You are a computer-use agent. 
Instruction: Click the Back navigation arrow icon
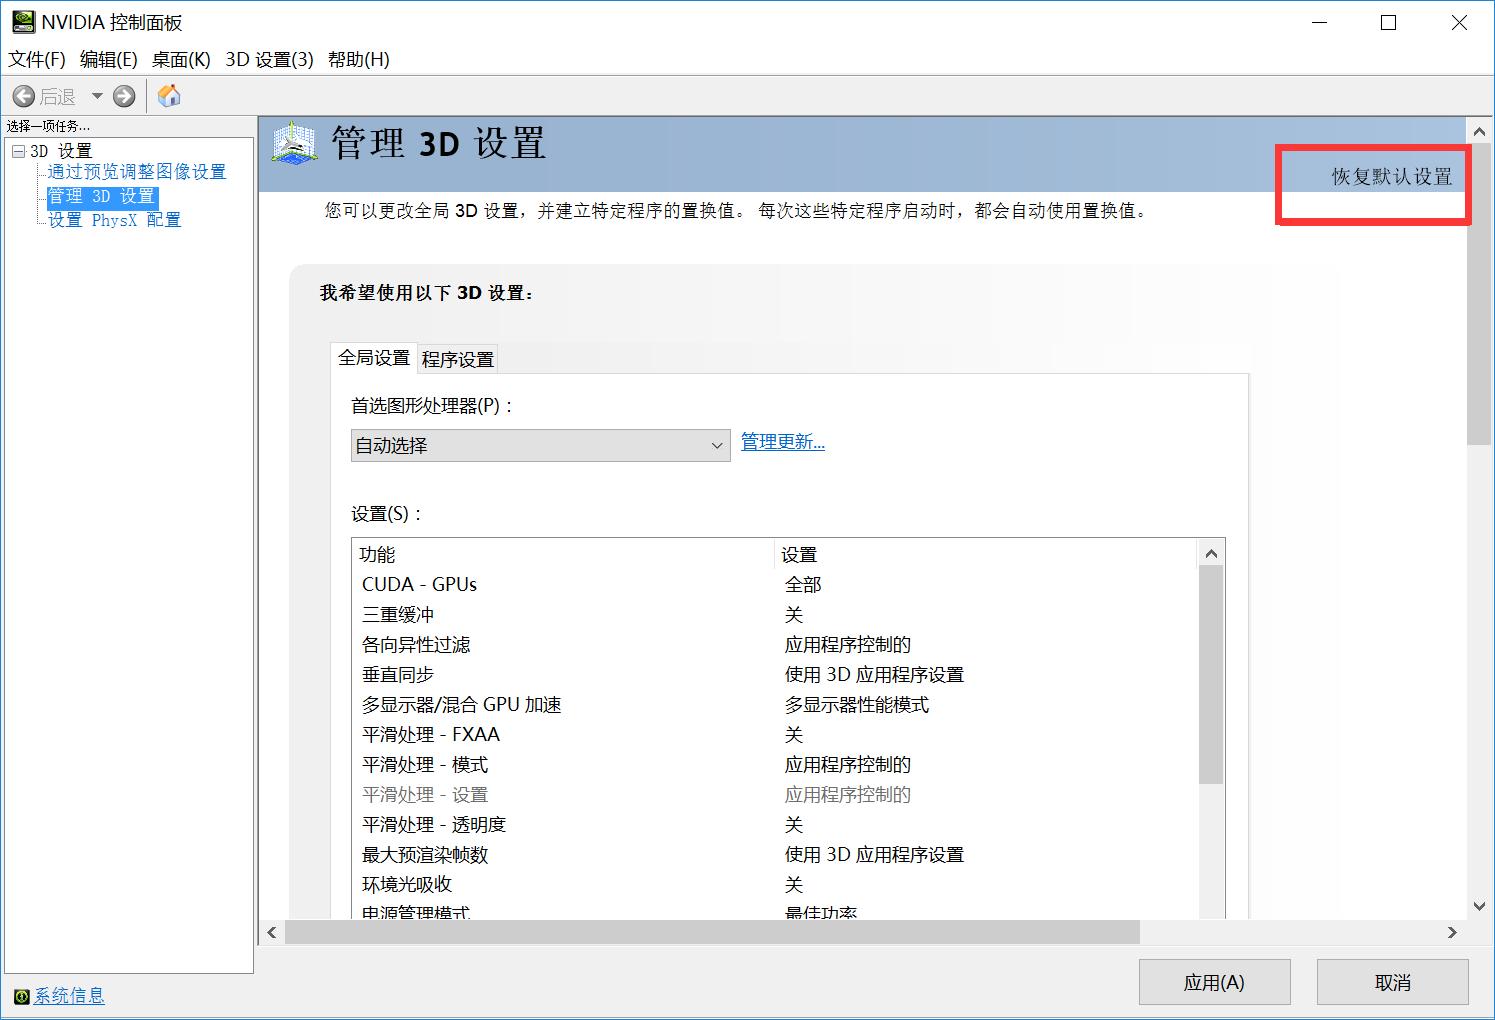pos(24,95)
